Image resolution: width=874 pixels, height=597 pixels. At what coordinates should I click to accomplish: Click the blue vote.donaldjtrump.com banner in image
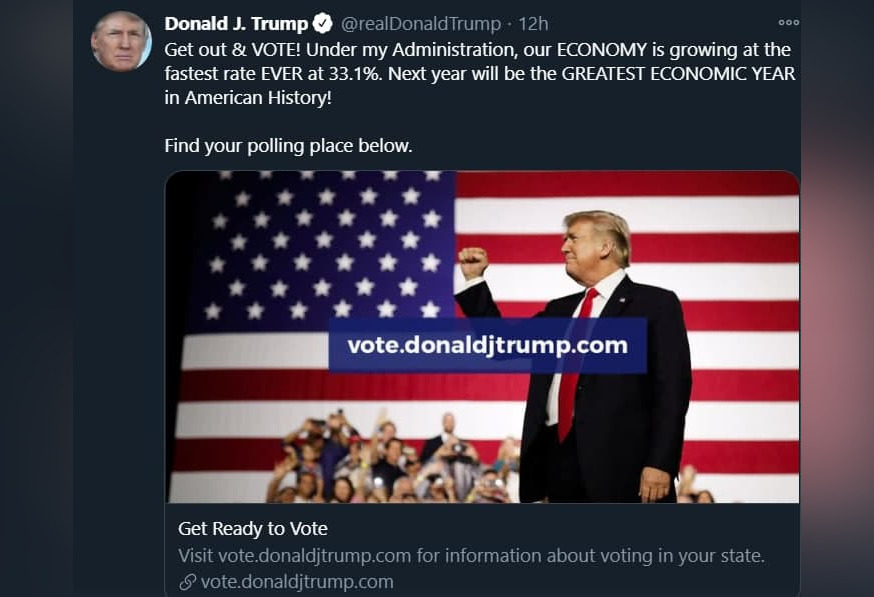pyautogui.click(x=487, y=346)
